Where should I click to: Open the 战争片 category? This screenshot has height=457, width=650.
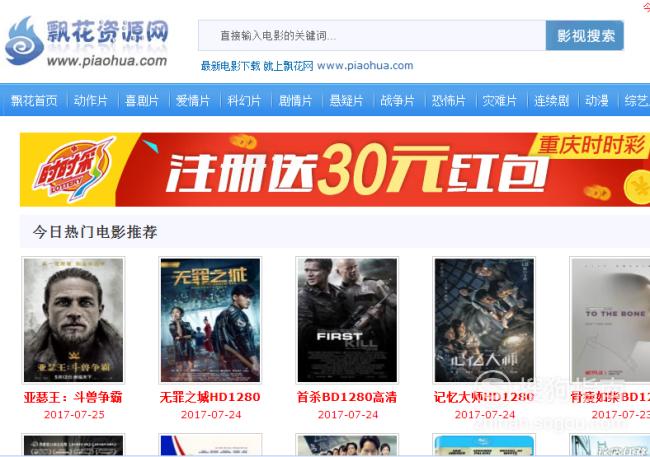click(x=398, y=100)
